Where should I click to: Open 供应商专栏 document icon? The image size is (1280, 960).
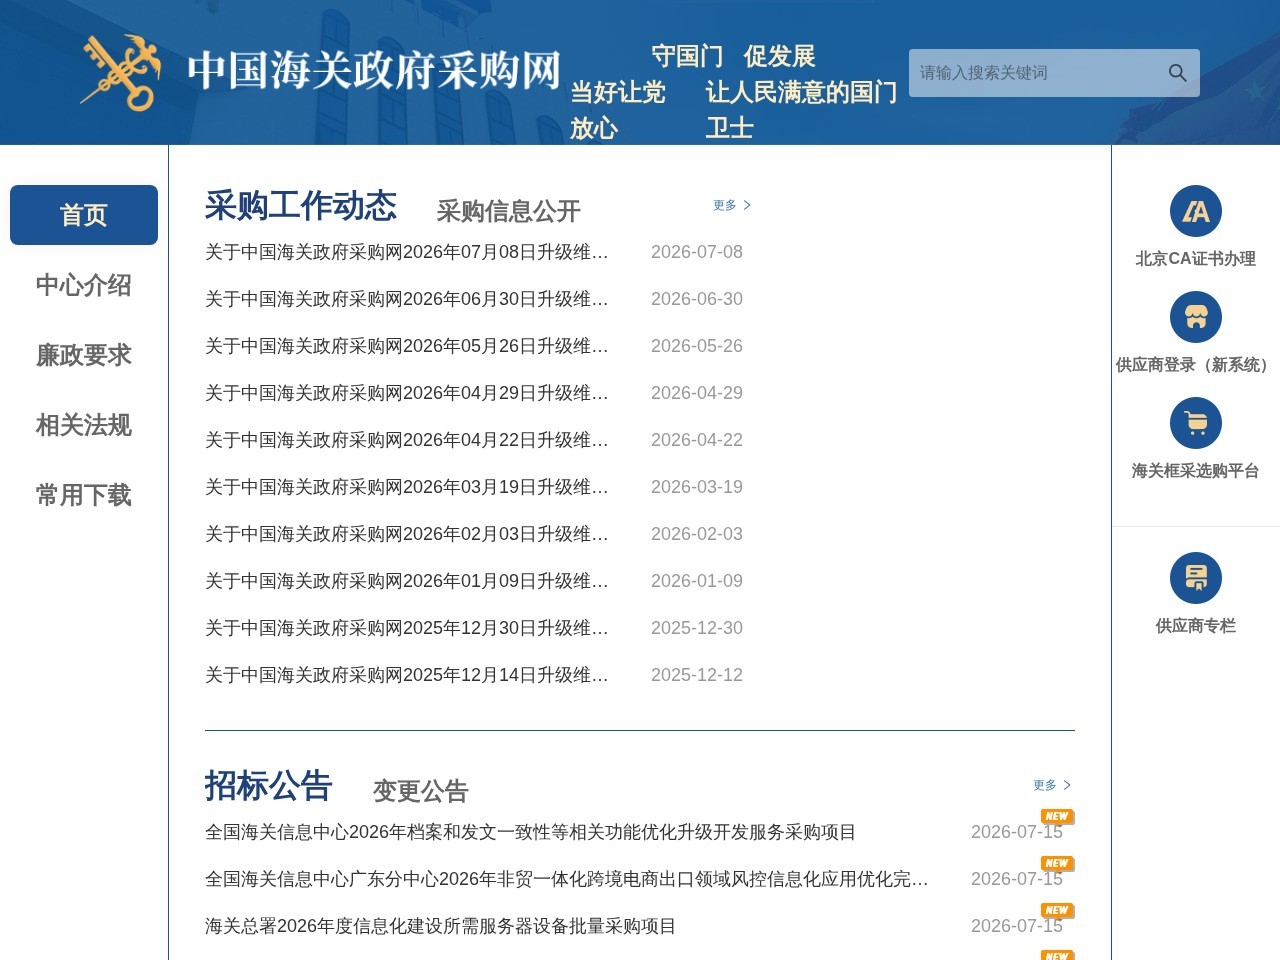coord(1196,578)
